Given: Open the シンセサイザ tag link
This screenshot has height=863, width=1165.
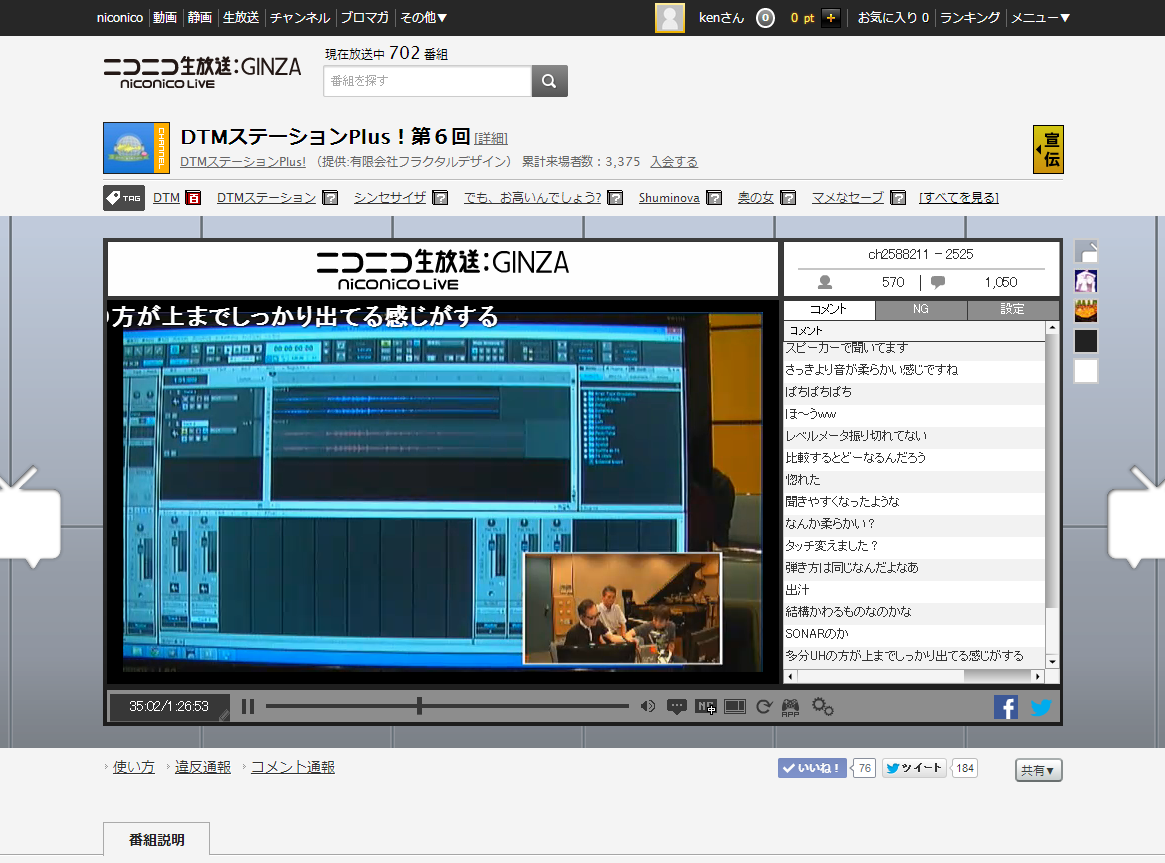Looking at the screenshot, I should tap(390, 198).
